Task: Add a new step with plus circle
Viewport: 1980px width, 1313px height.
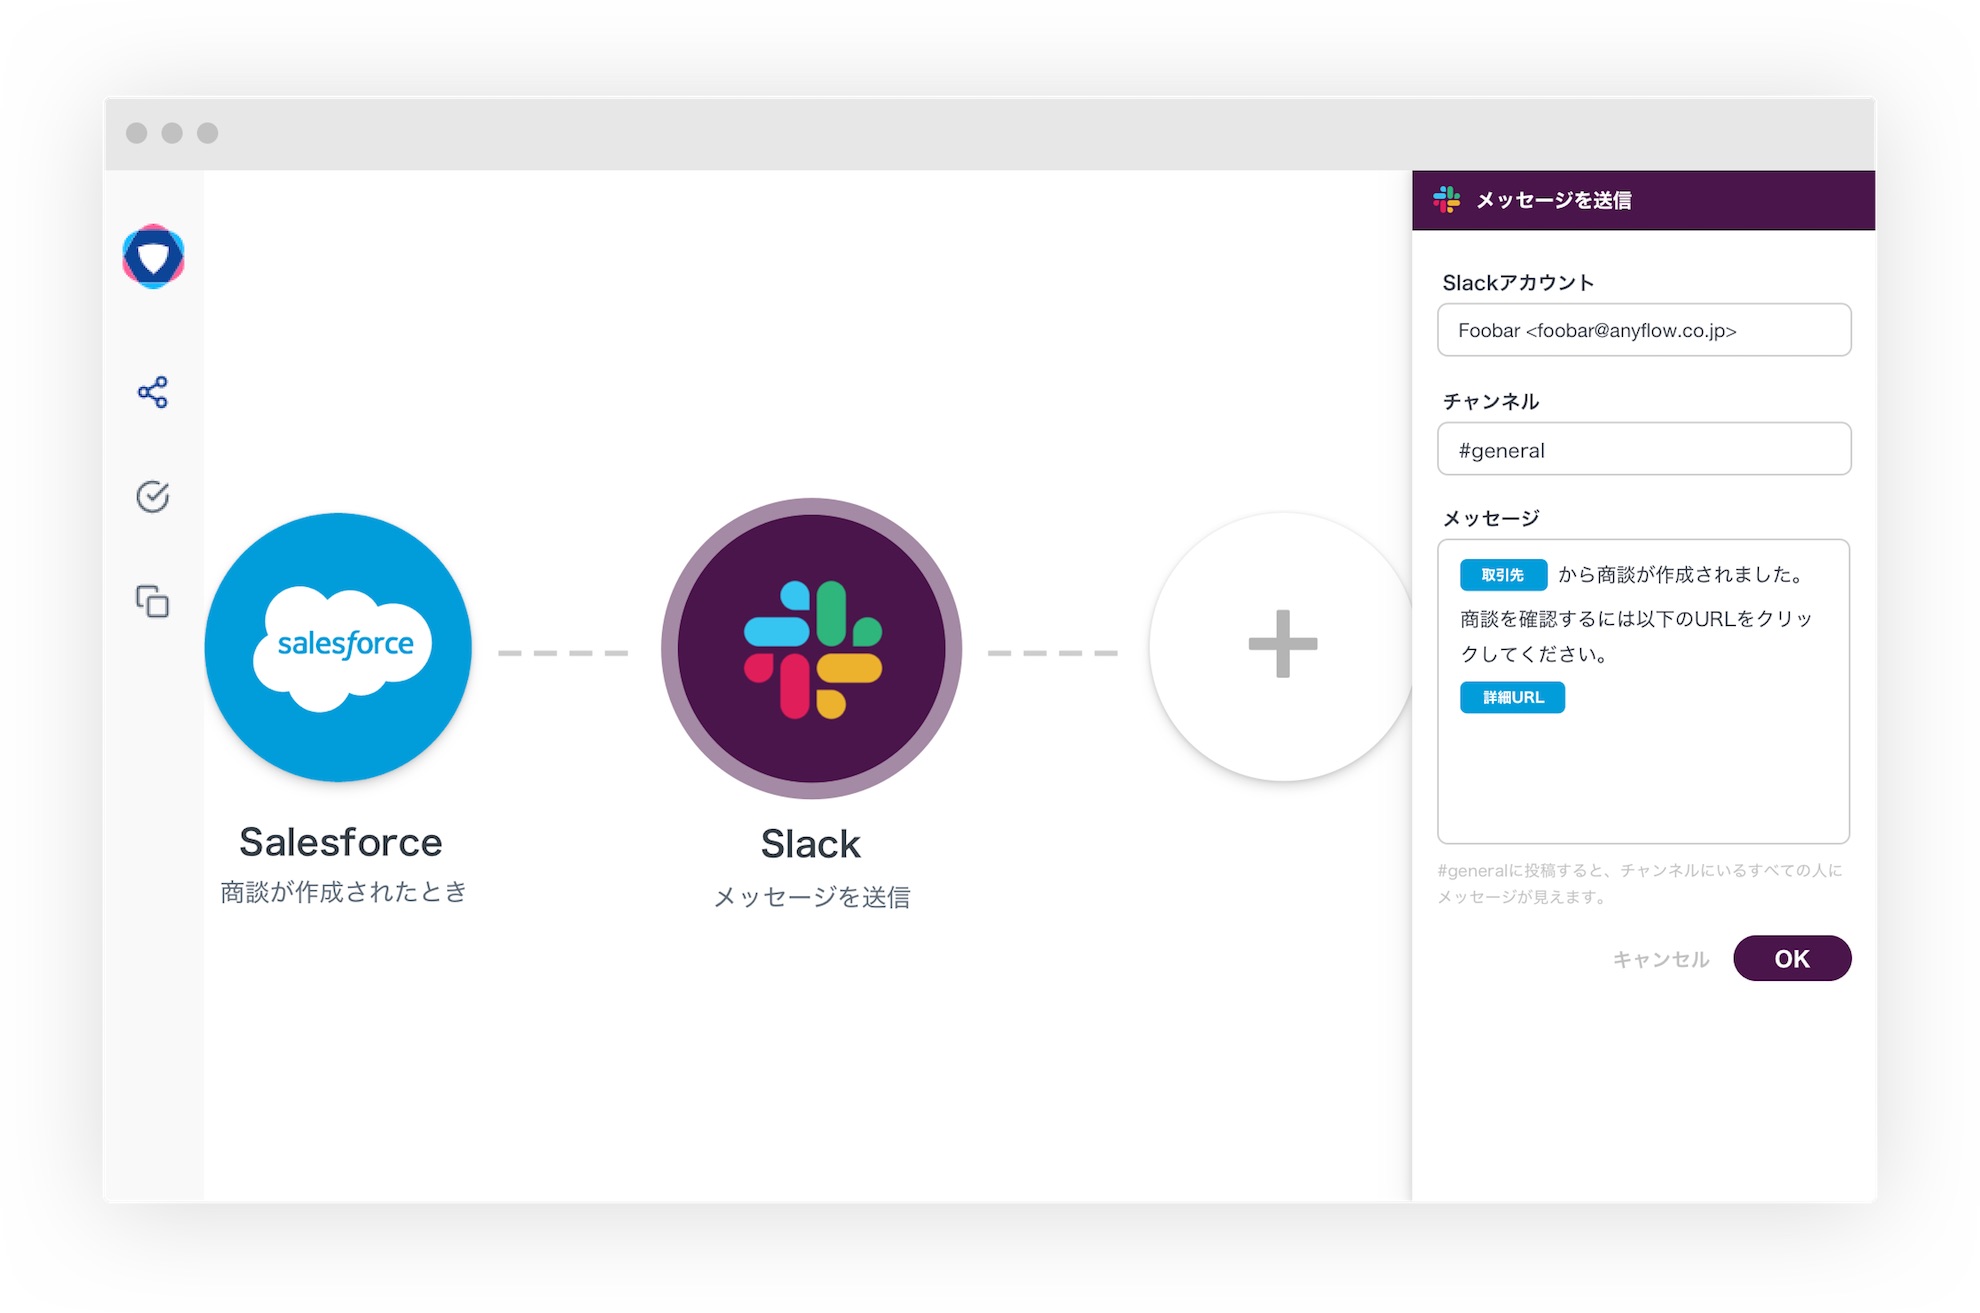Action: click(x=1282, y=645)
